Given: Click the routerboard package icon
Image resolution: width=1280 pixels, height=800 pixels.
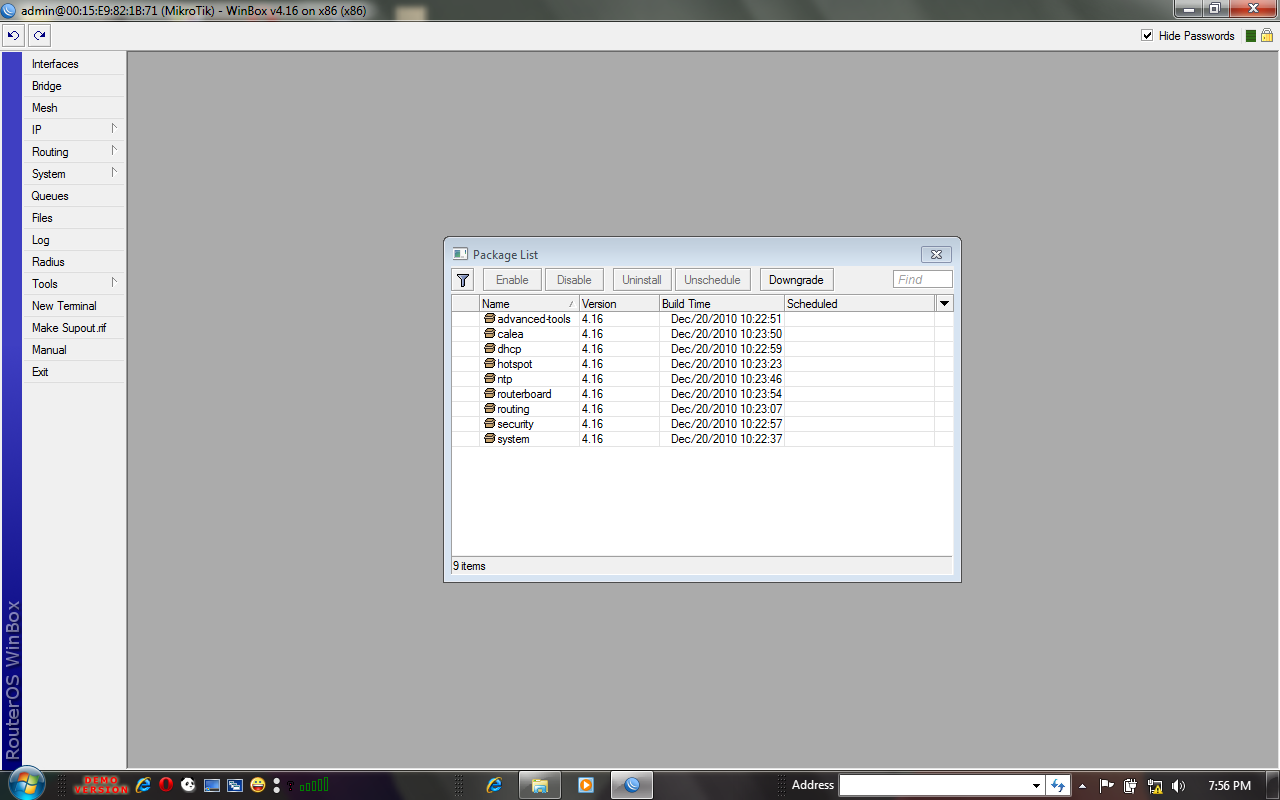Looking at the screenshot, I should click(490, 393).
